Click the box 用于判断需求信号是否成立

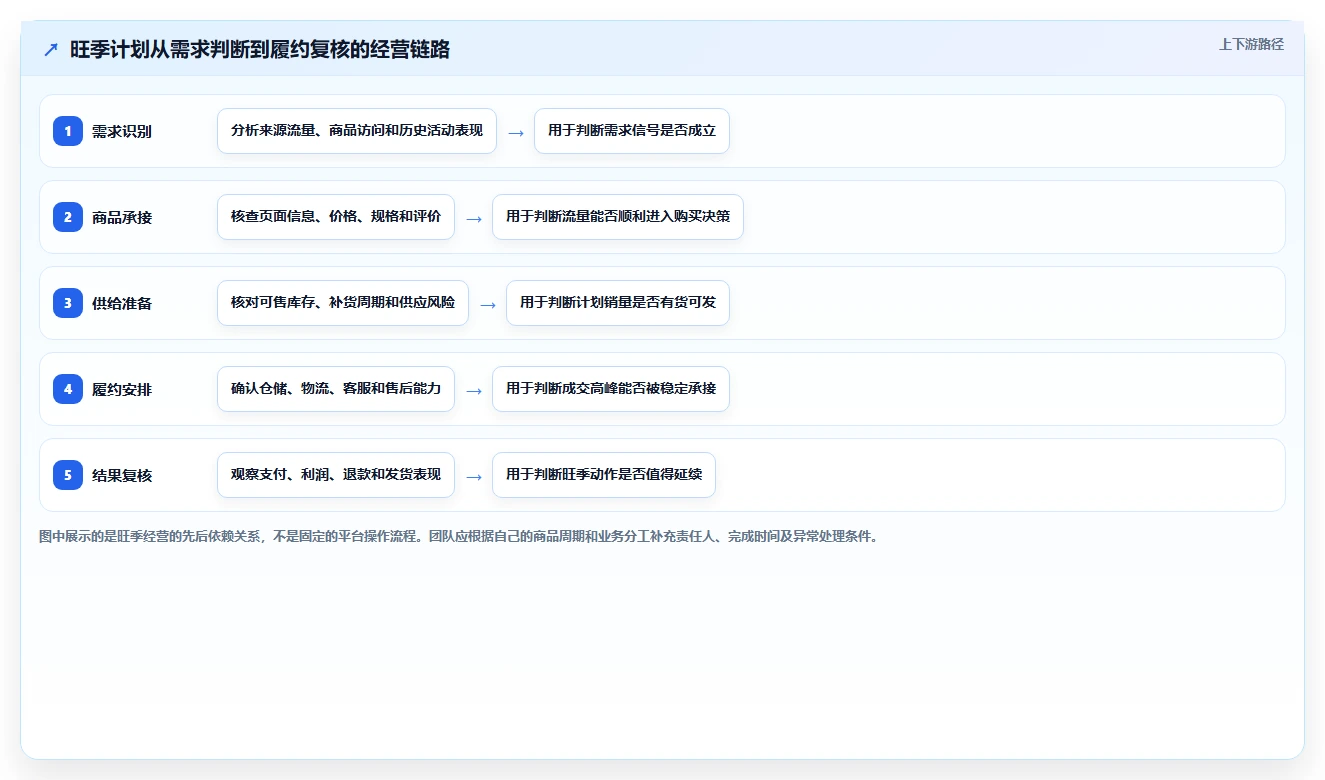pos(632,131)
